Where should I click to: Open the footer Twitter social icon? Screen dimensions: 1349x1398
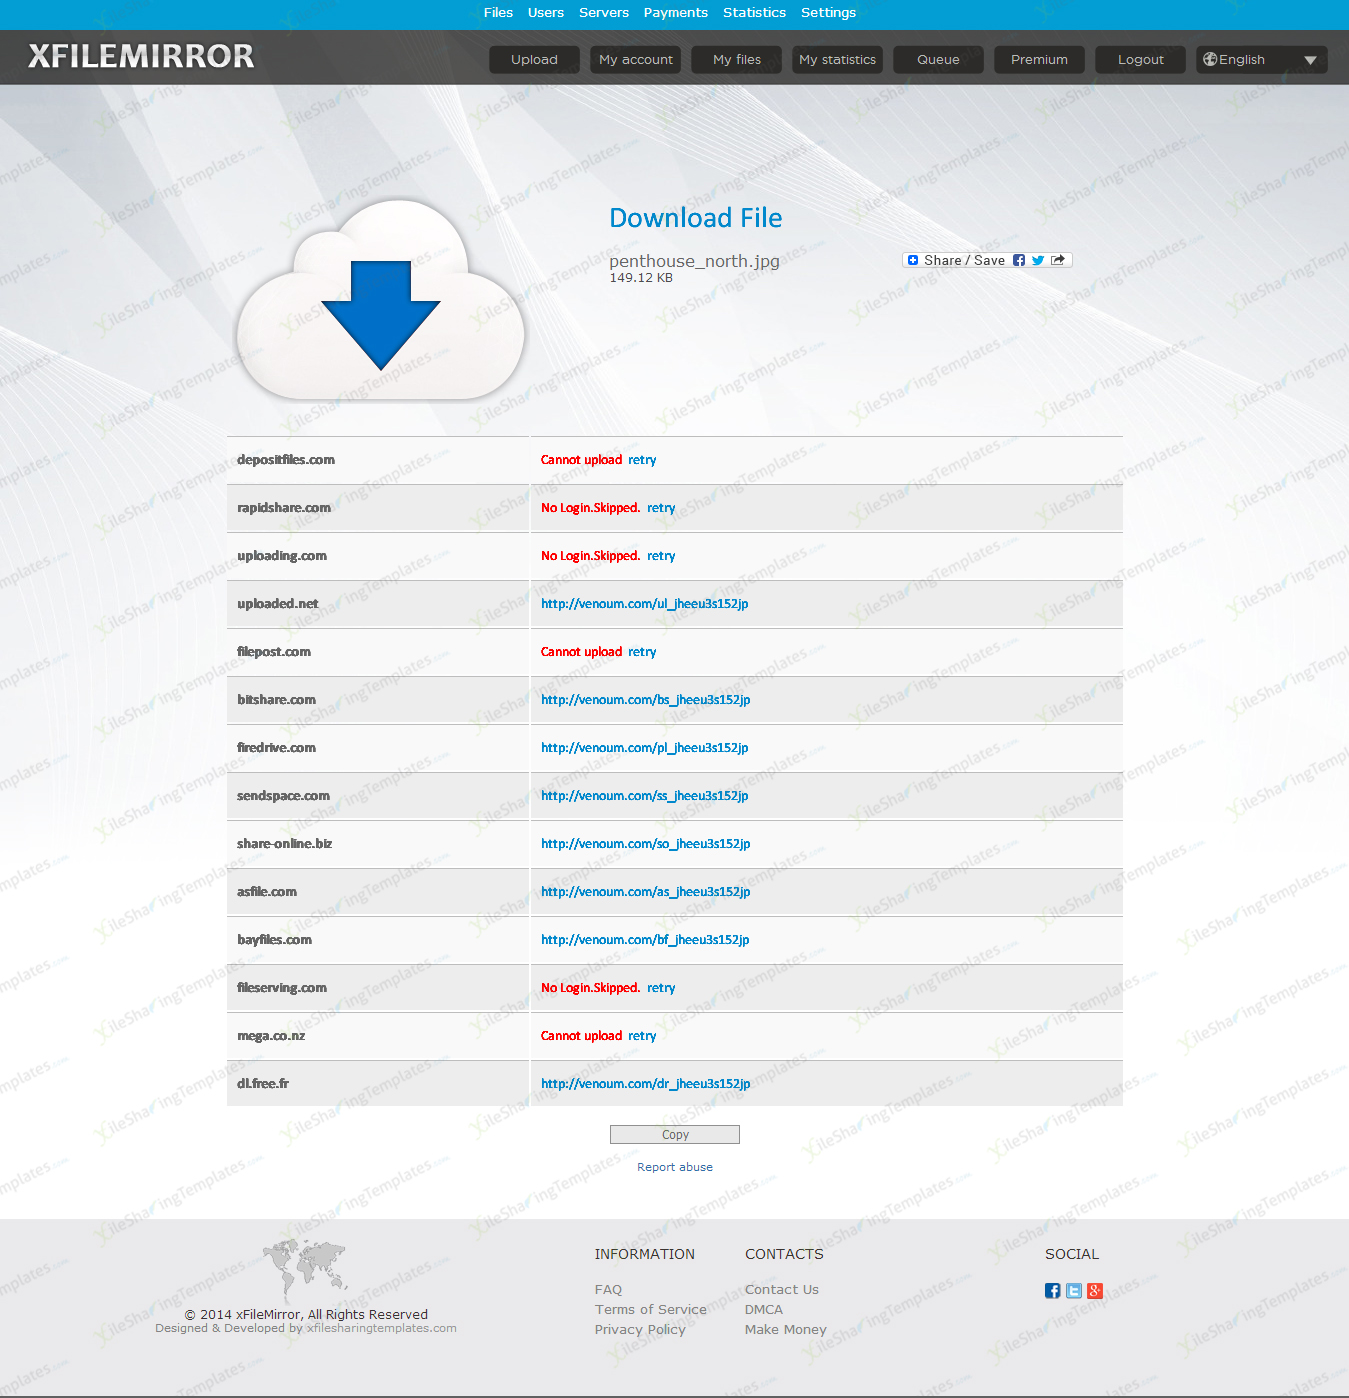1074,1291
